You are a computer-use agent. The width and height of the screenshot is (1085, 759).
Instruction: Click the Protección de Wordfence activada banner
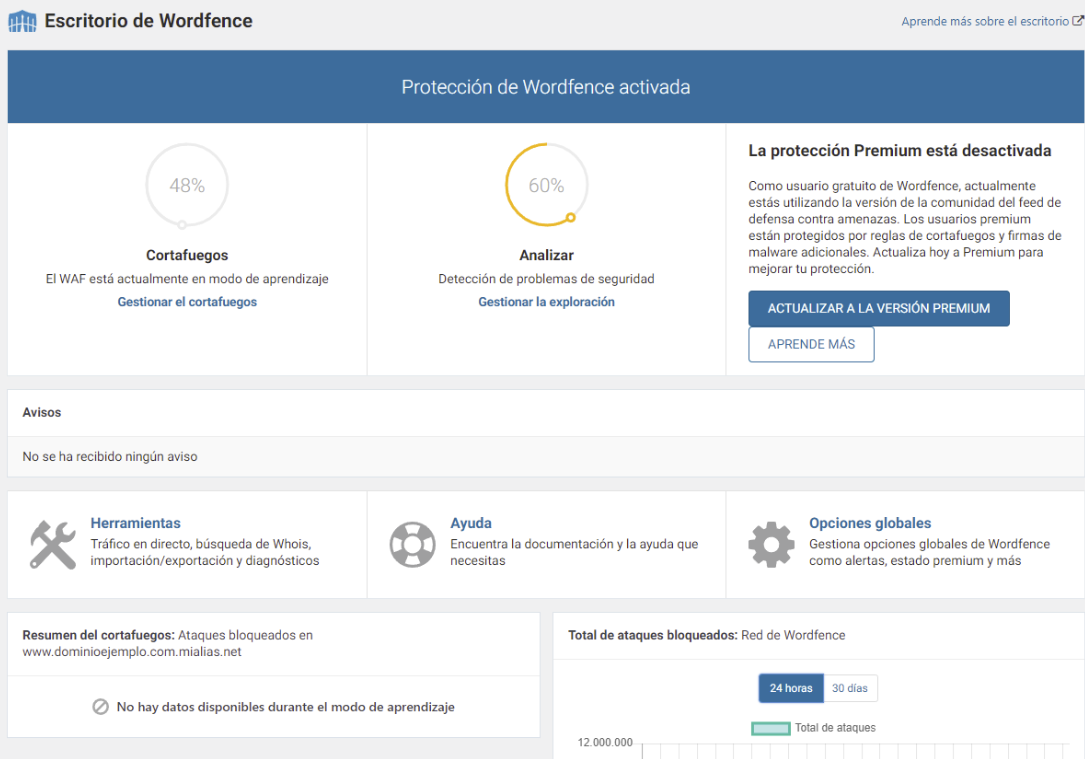(x=545, y=86)
